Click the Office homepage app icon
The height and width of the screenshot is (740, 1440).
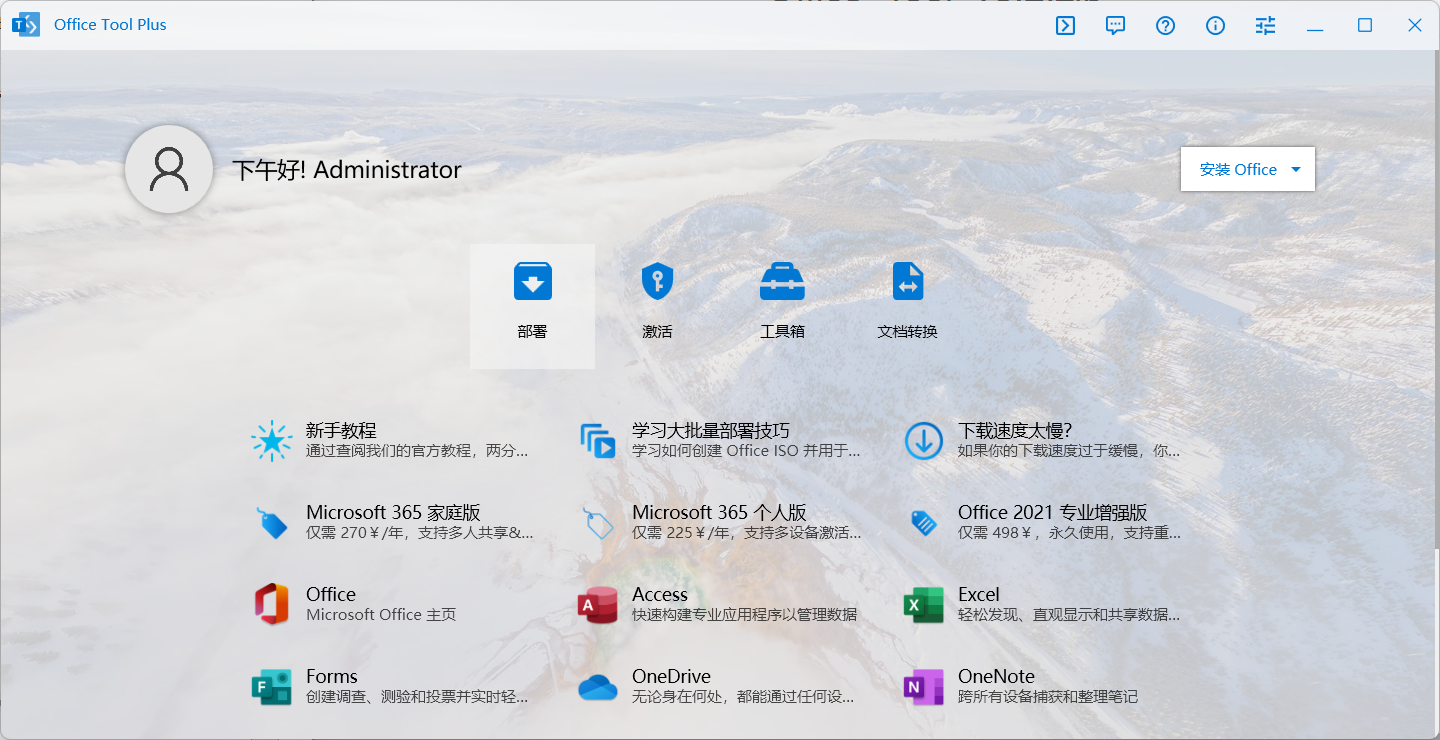point(271,604)
